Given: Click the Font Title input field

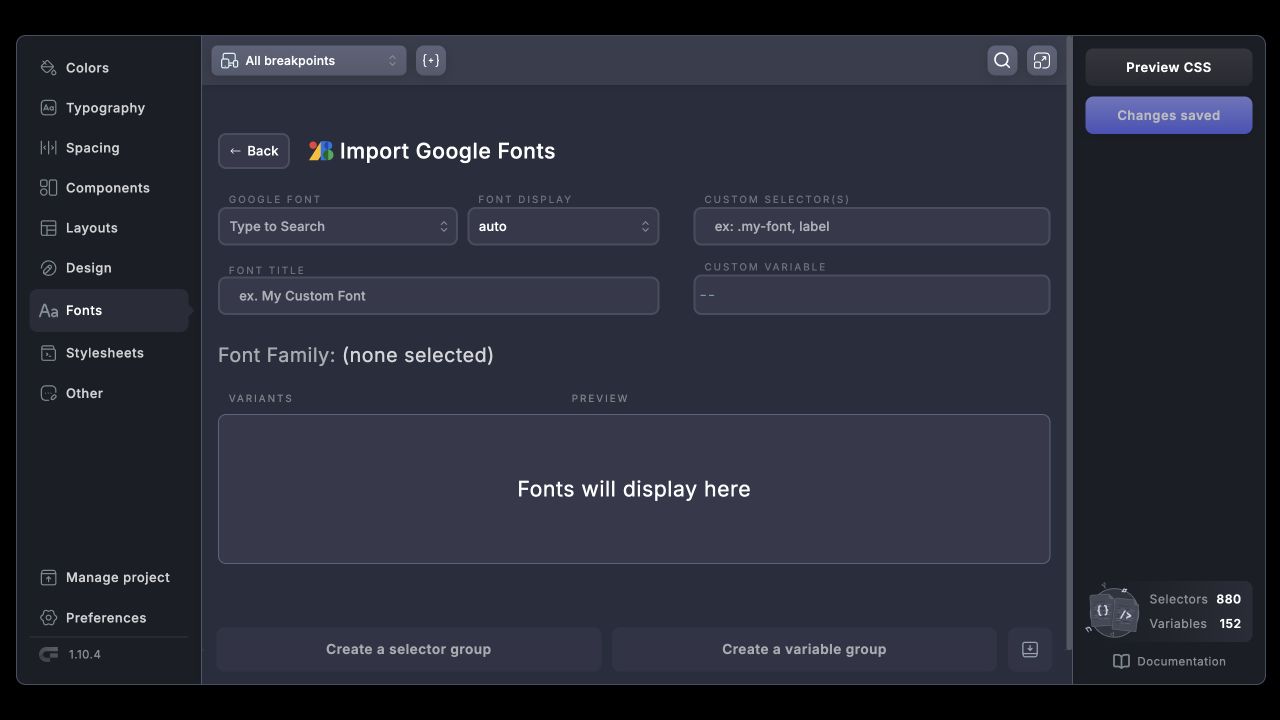Looking at the screenshot, I should coord(438,296).
